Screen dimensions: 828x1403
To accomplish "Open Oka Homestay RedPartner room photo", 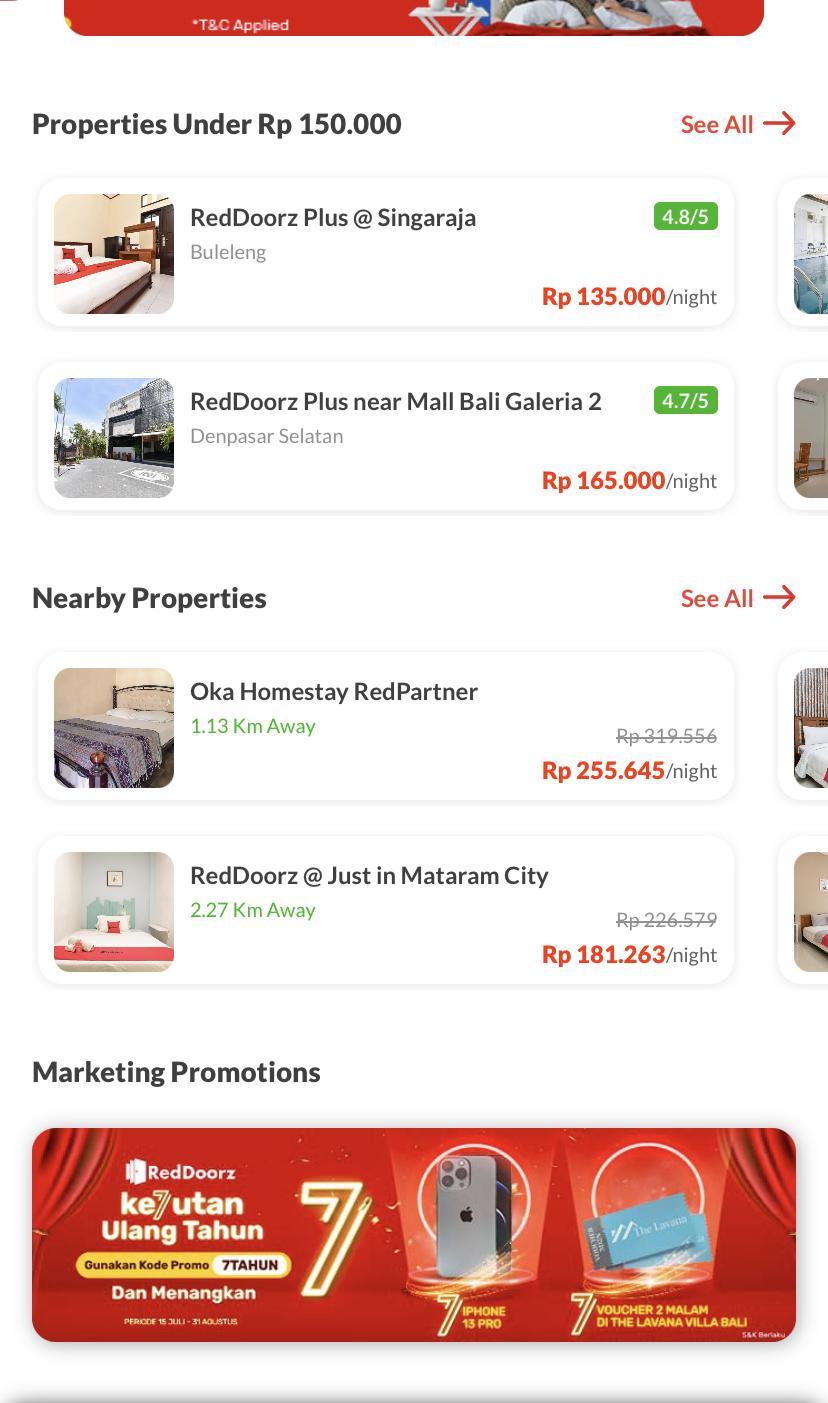I will click(114, 728).
